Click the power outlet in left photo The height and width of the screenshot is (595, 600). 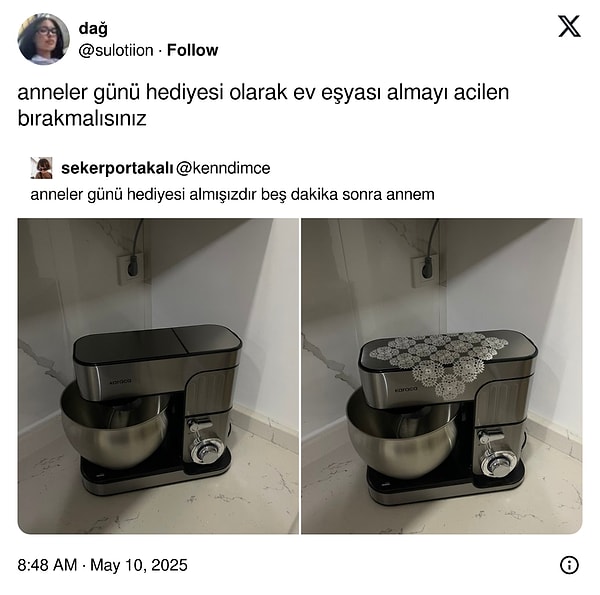[x=131, y=268]
